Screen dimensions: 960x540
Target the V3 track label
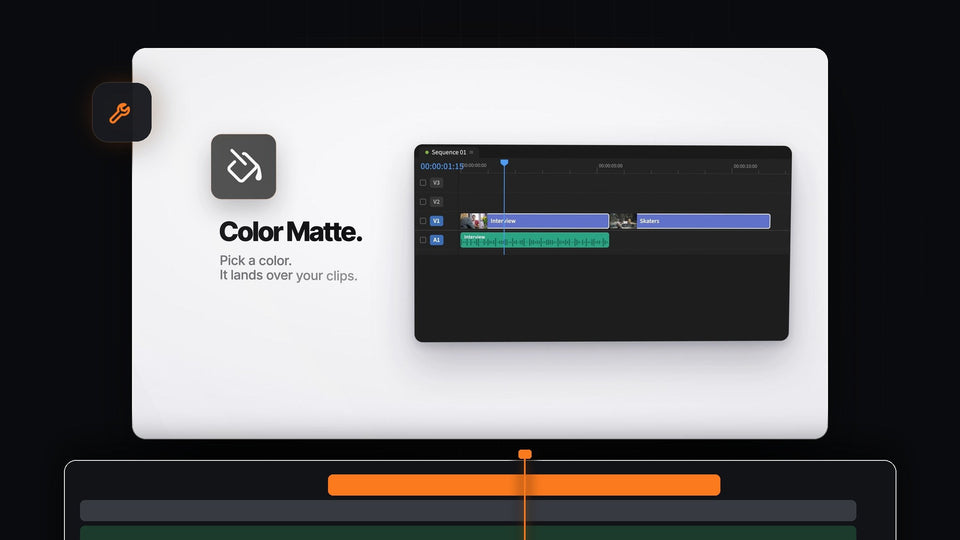pyautogui.click(x=437, y=182)
